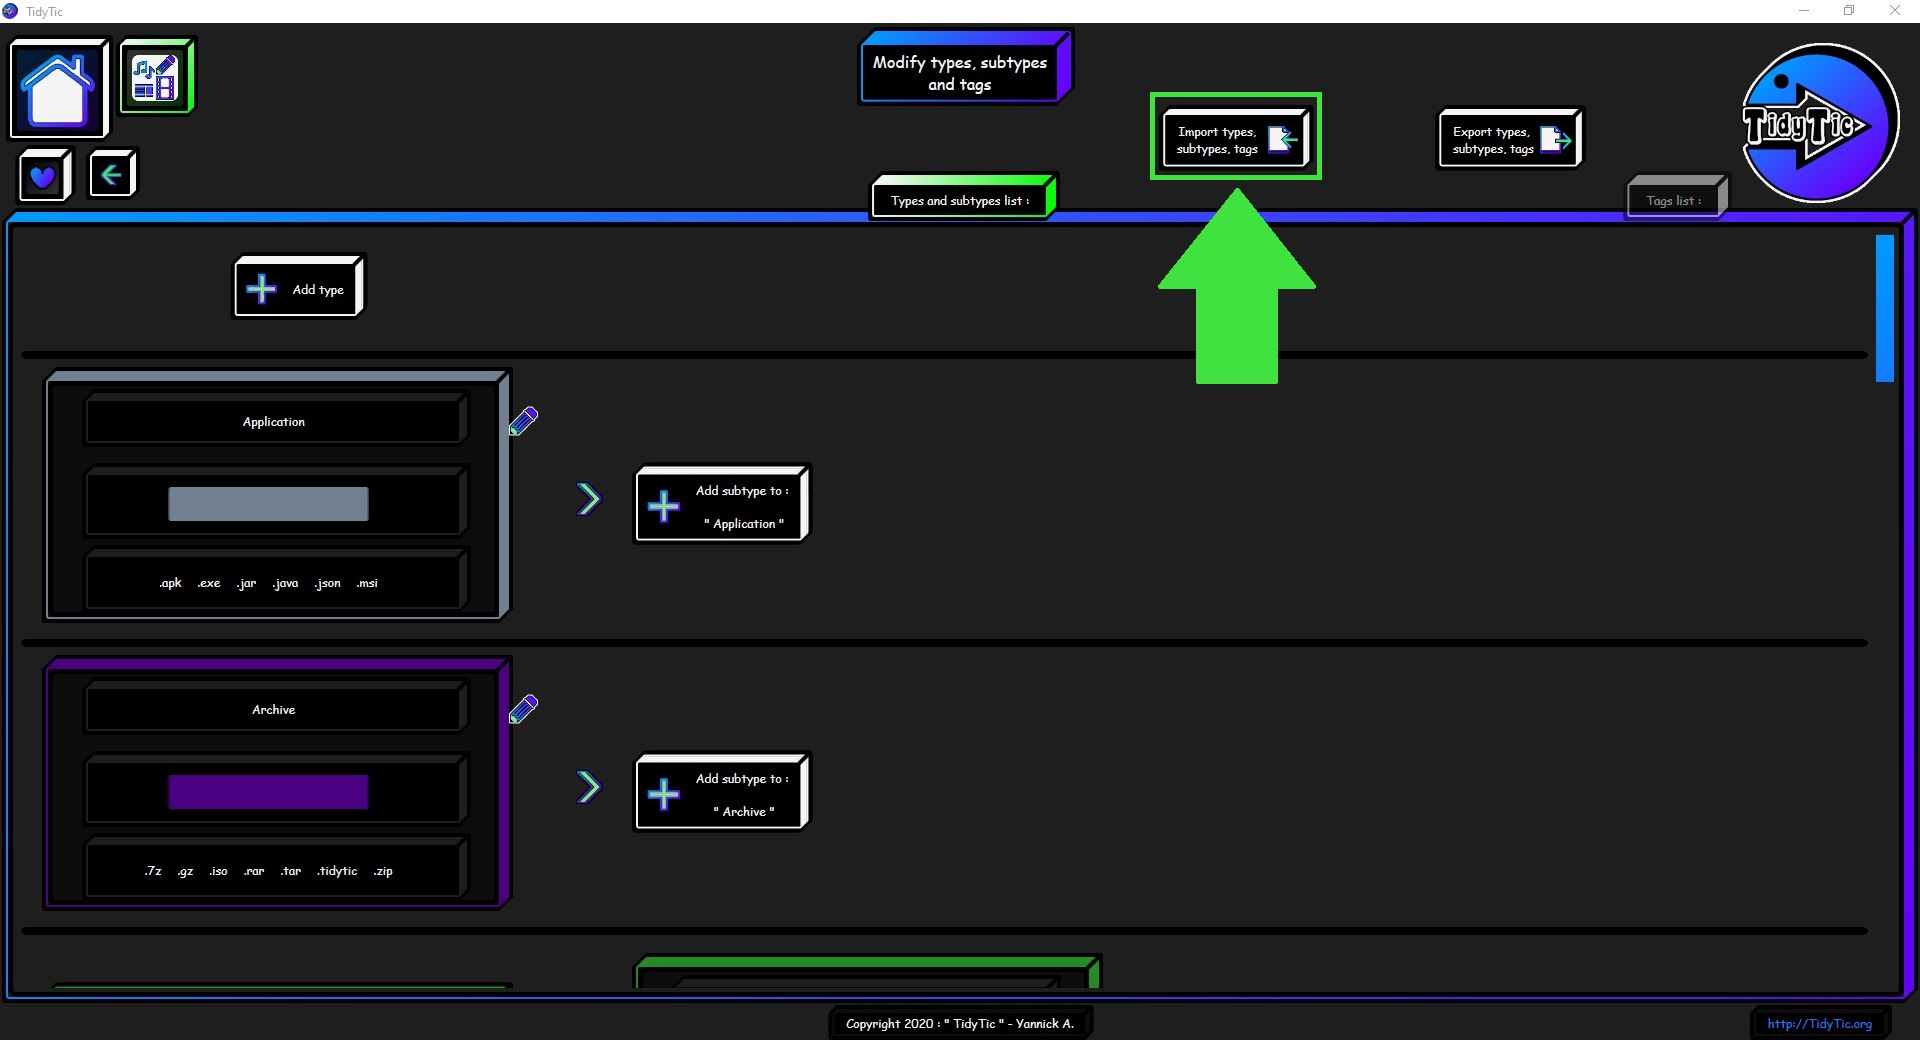Edit Archive type with pencil icon
This screenshot has height=1040, width=1920.
coord(523,709)
